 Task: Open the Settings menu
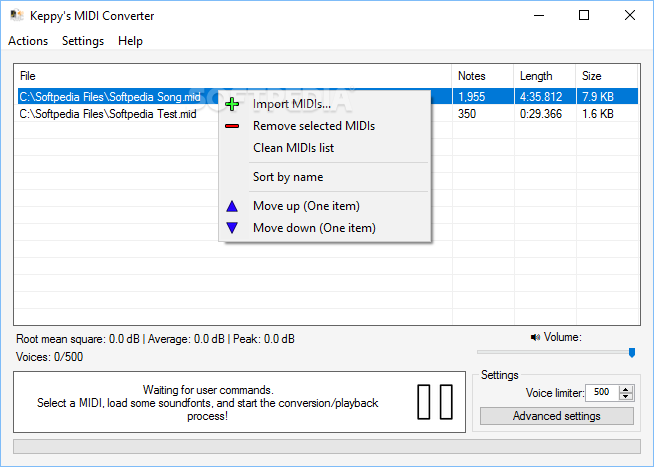[83, 41]
